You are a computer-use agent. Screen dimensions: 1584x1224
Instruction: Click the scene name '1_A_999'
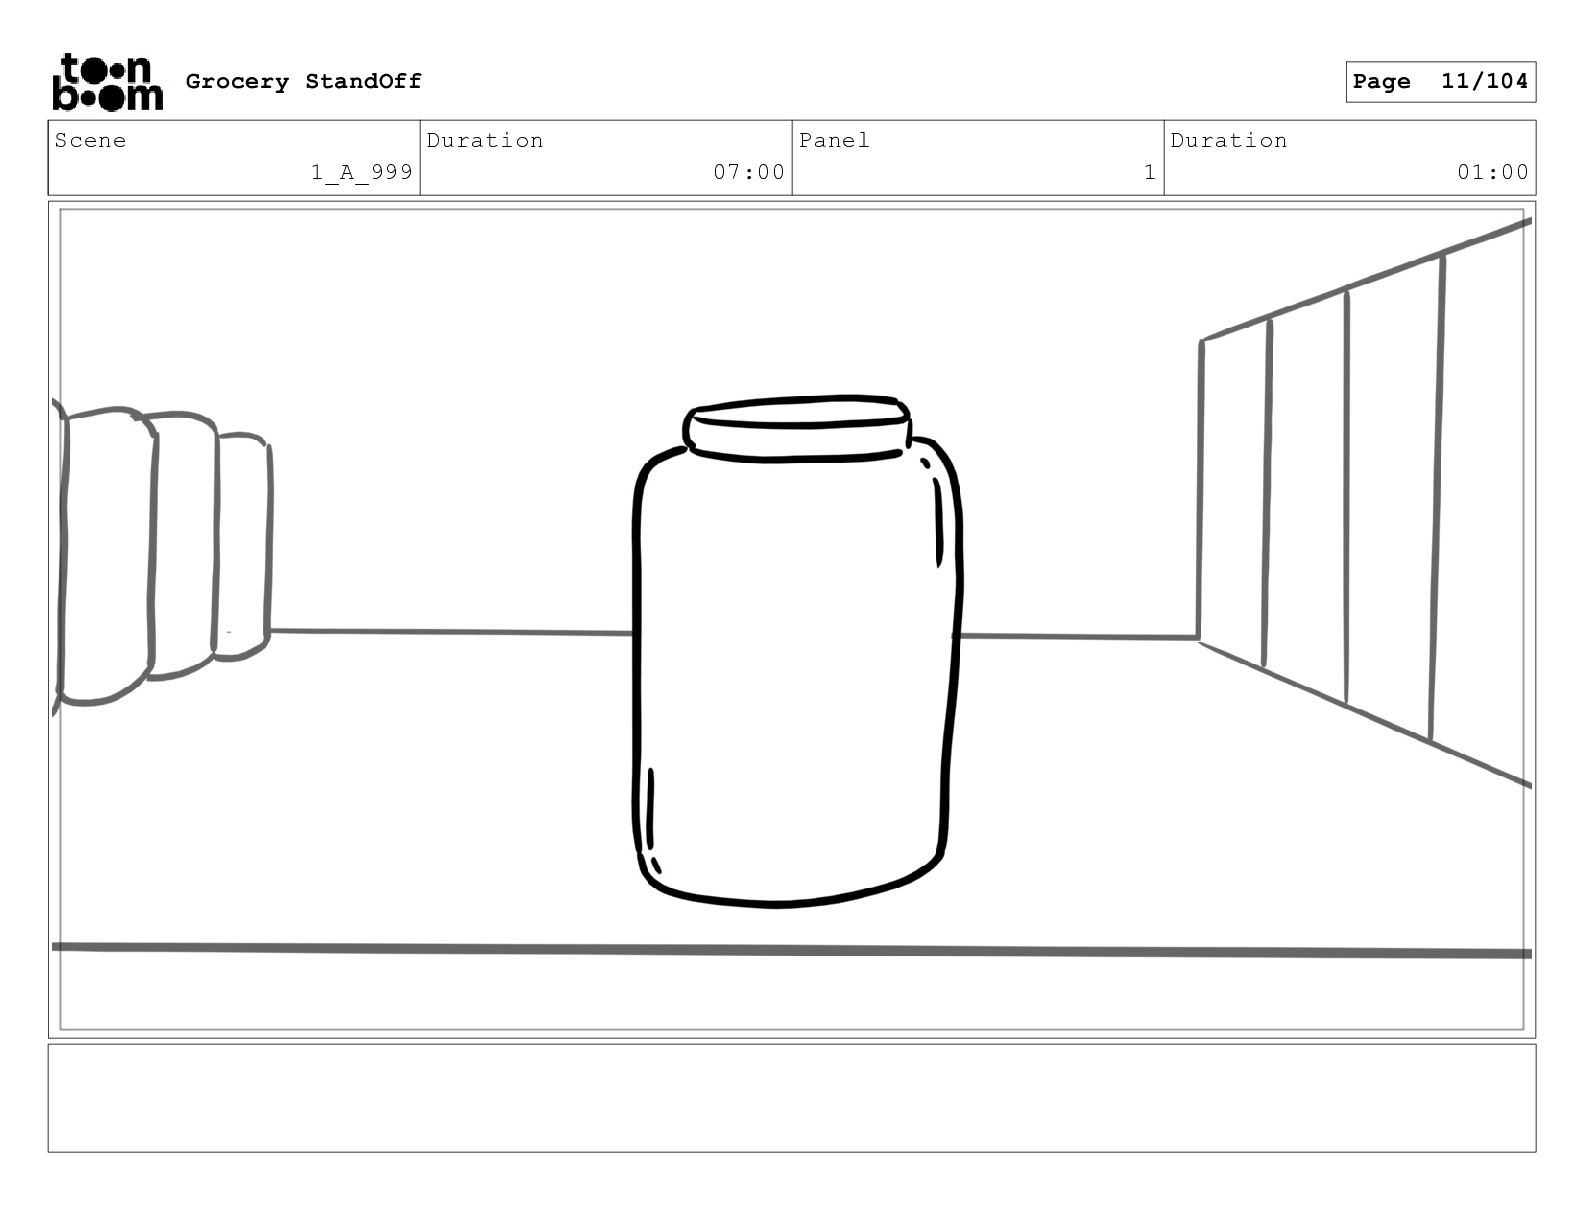pyautogui.click(x=362, y=172)
